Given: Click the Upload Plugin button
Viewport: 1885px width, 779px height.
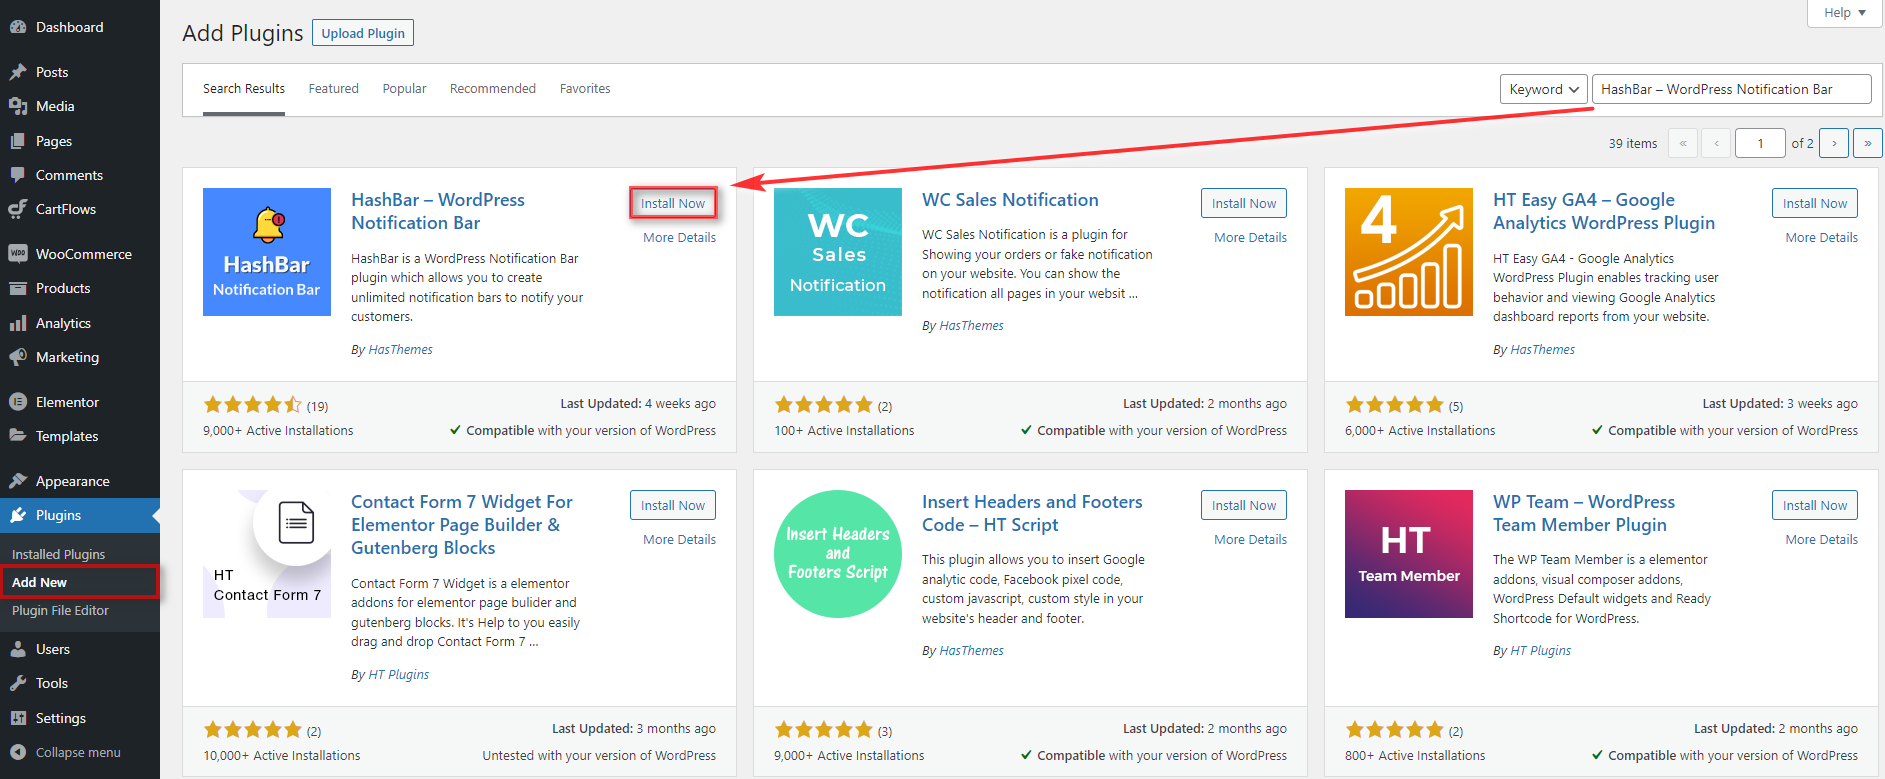Looking at the screenshot, I should coord(363,33).
